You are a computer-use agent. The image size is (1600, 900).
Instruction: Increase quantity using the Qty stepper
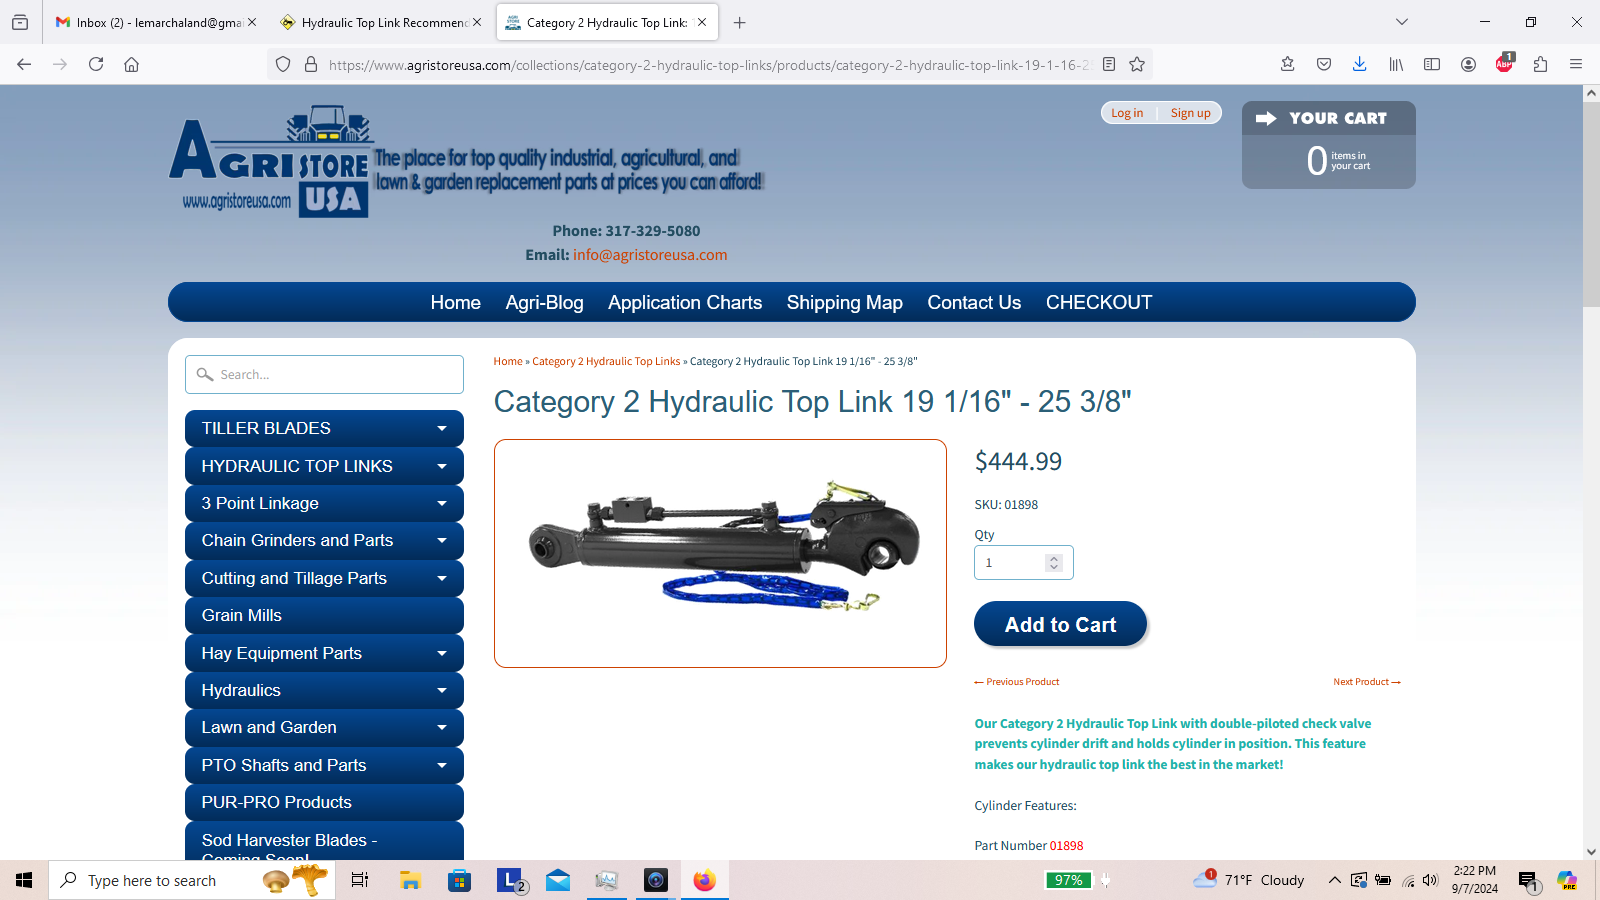1053,558
